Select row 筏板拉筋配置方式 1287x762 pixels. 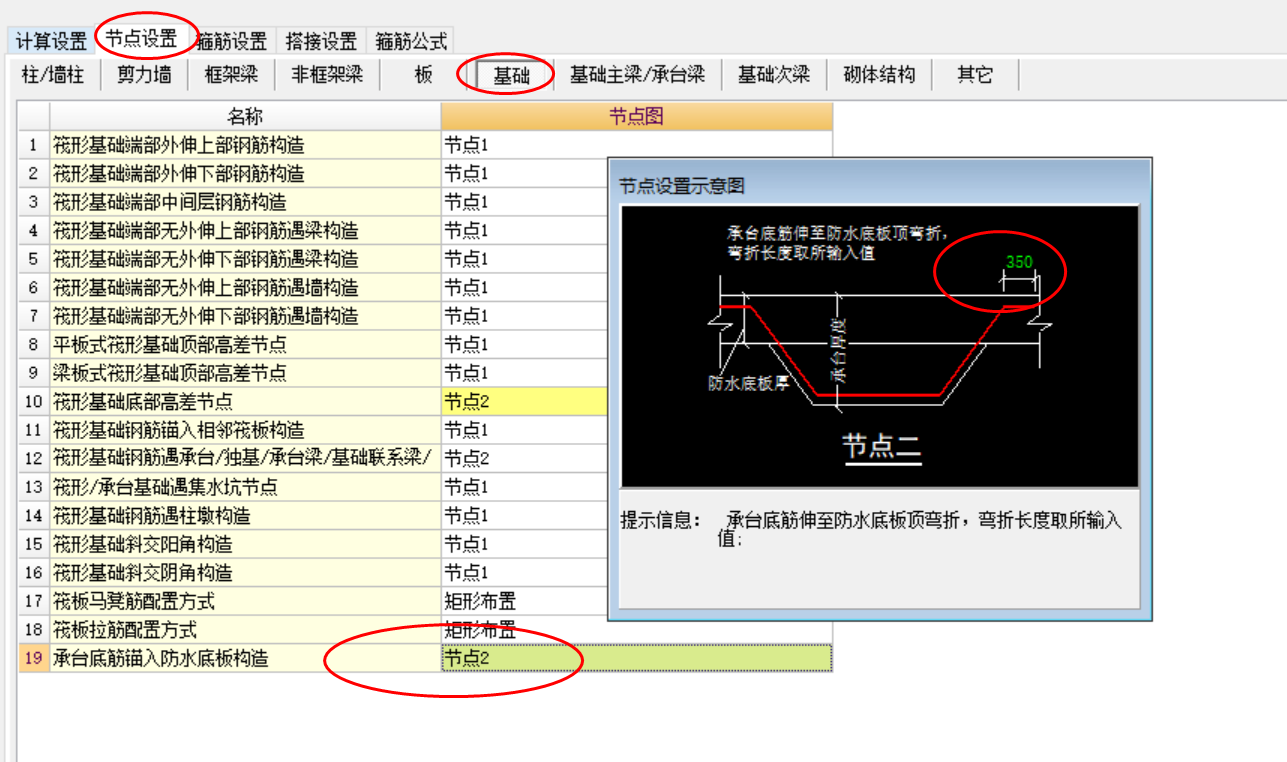pos(245,629)
